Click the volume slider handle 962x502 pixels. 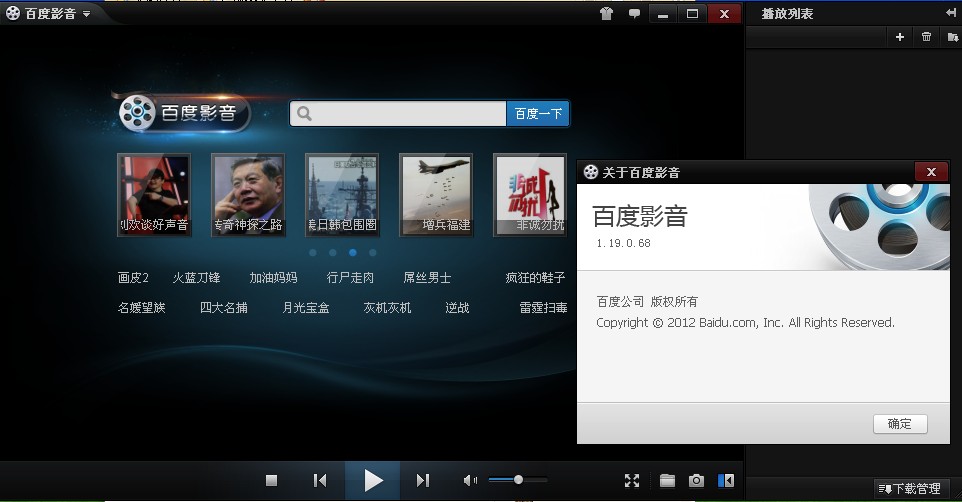click(x=518, y=480)
